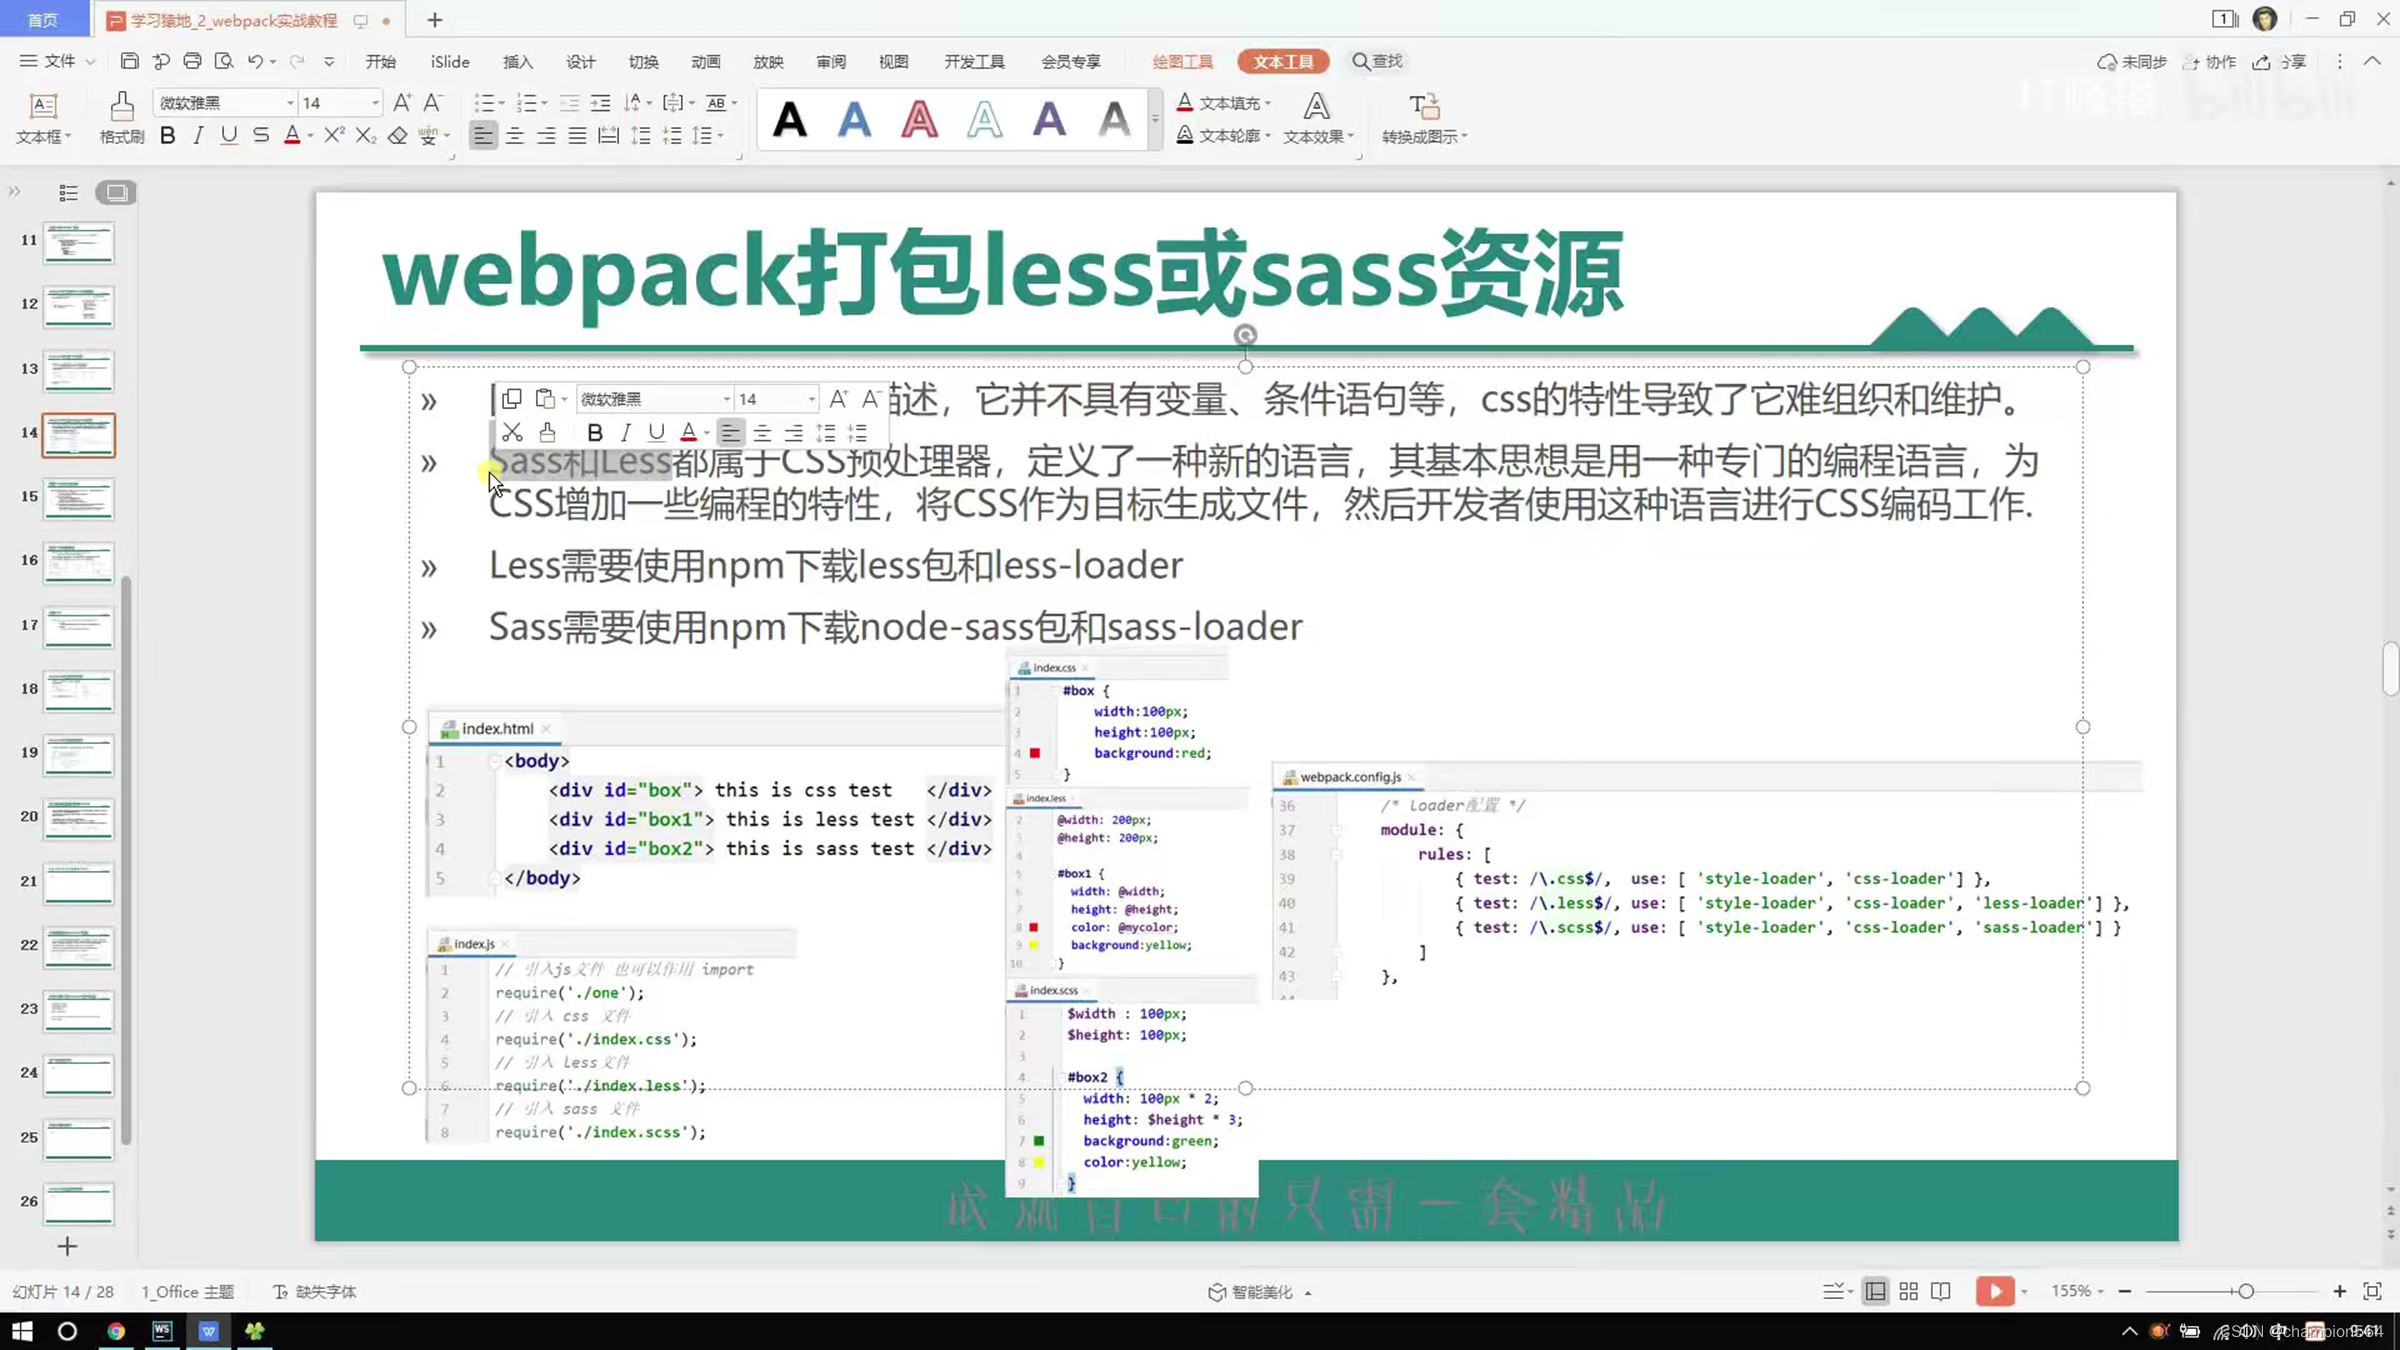Toggle center align in ribbon

pos(515,135)
